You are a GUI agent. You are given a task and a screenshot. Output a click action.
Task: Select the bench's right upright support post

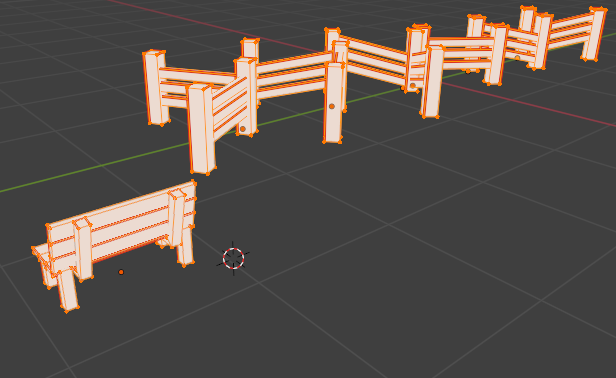[176, 218]
